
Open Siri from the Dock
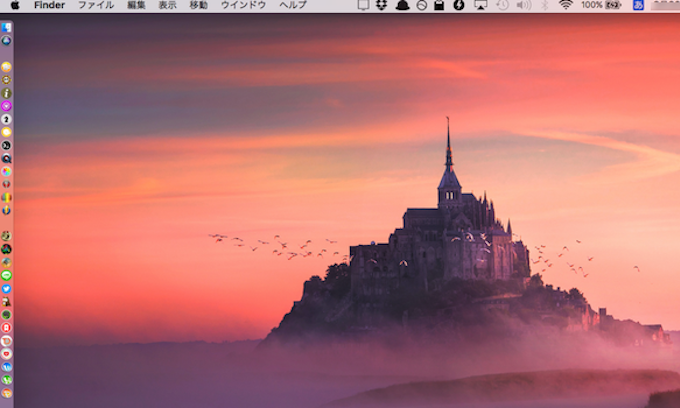pyautogui.click(x=7, y=41)
